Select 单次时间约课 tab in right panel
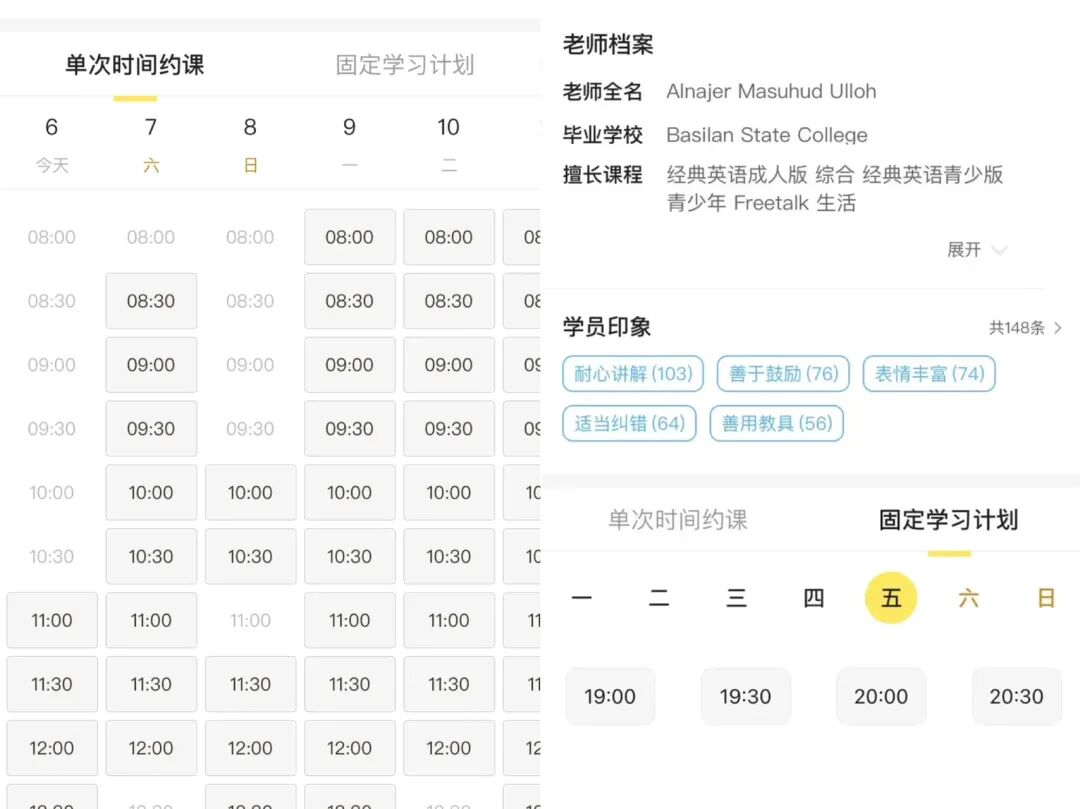This screenshot has width=1080, height=809. (x=678, y=519)
